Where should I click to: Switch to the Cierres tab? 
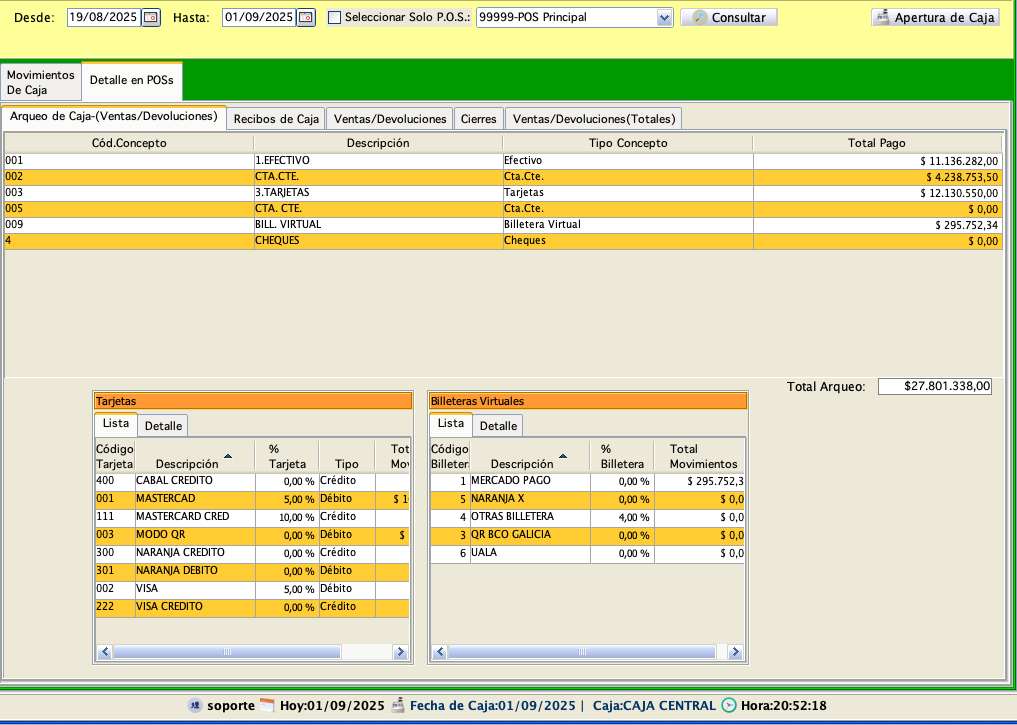[x=478, y=119]
